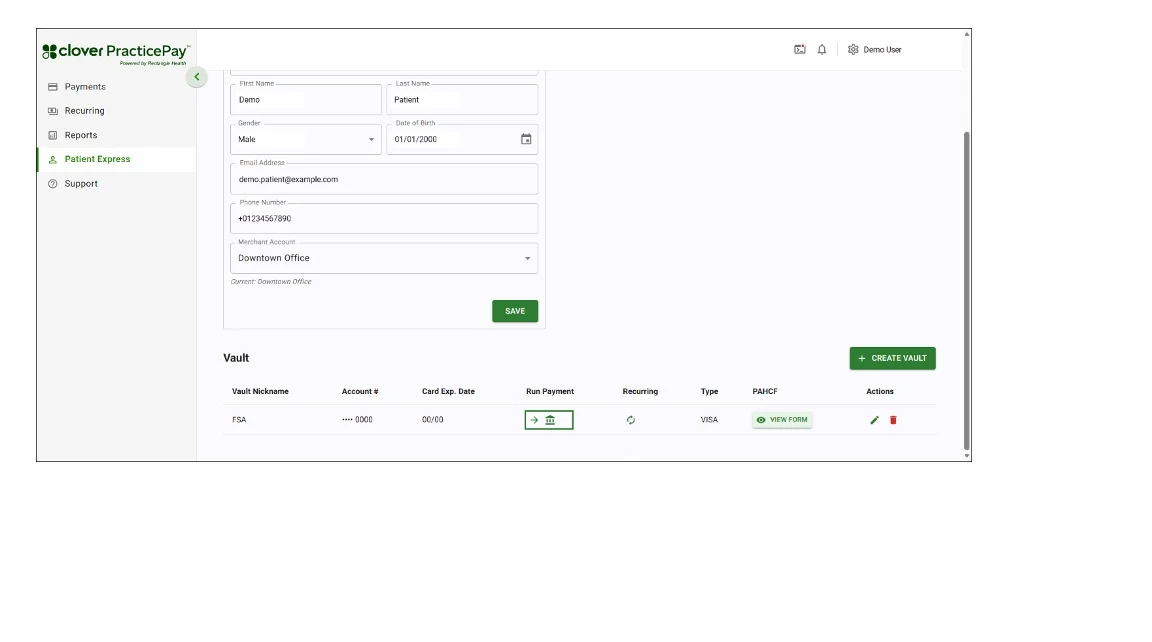The height and width of the screenshot is (642, 1152).
Task: Click the Payments icon in the sidebar
Action: tap(51, 87)
